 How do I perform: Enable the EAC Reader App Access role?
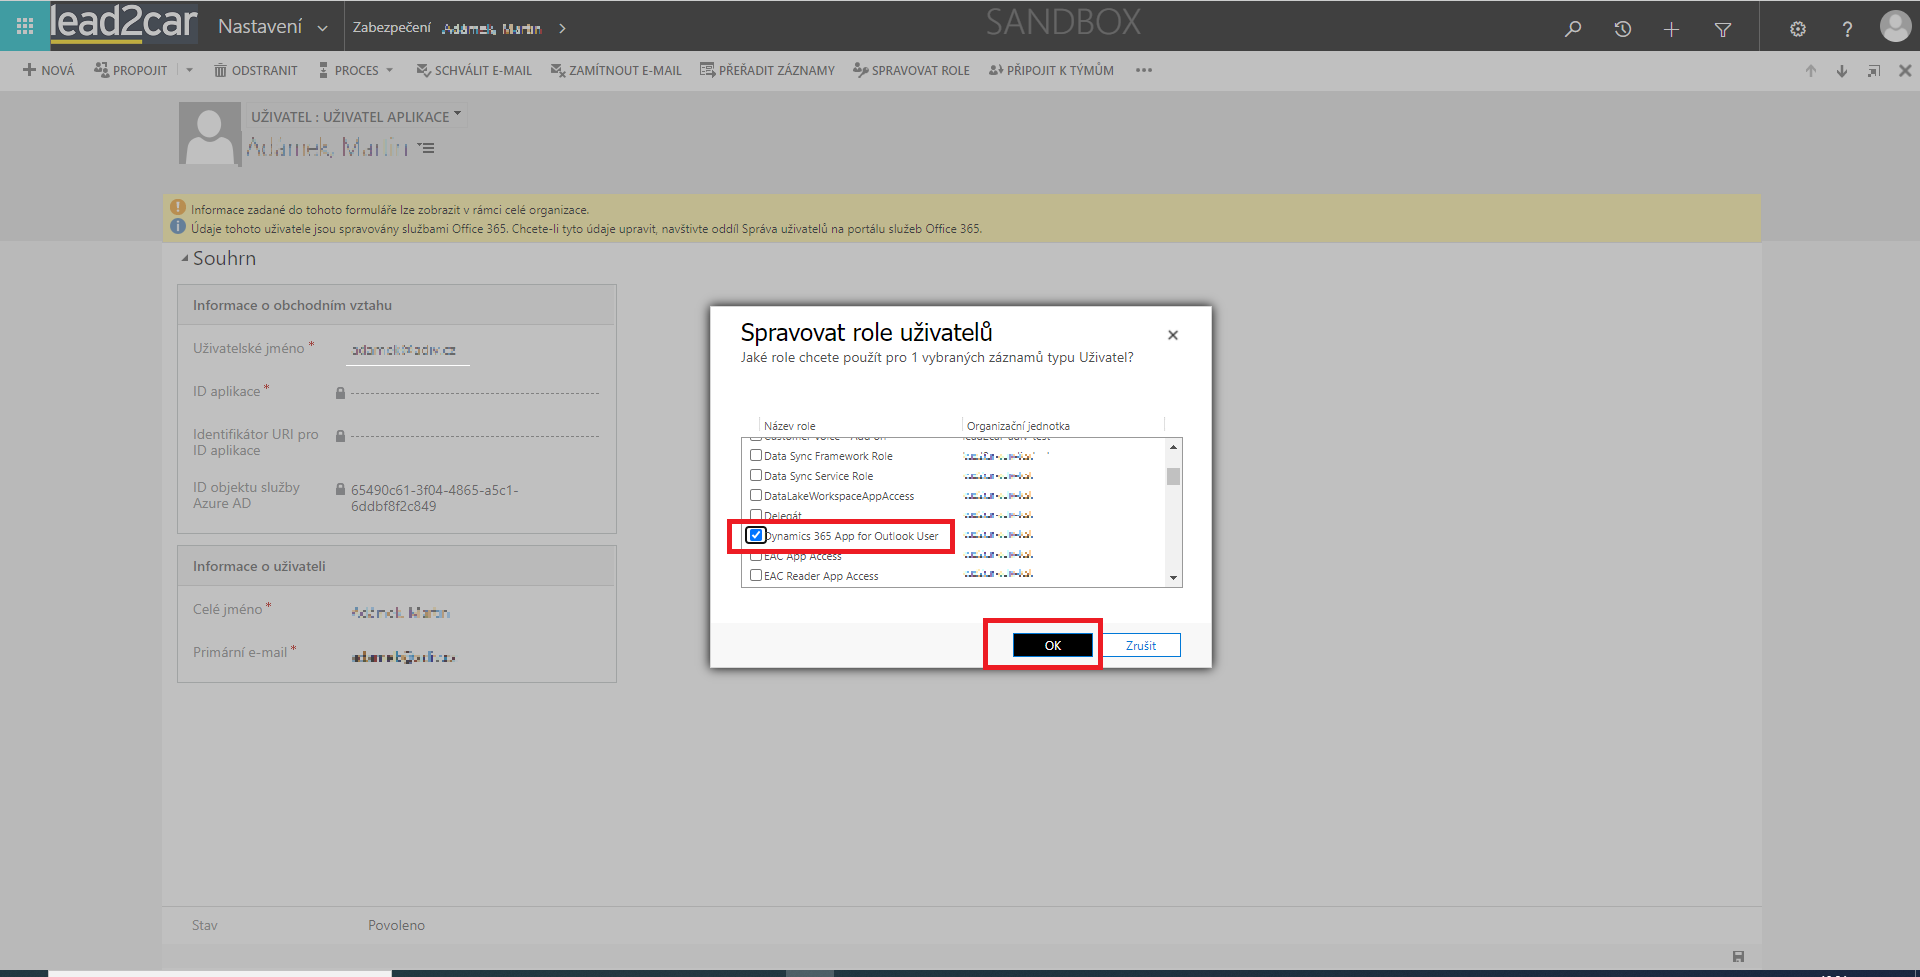[x=756, y=576]
